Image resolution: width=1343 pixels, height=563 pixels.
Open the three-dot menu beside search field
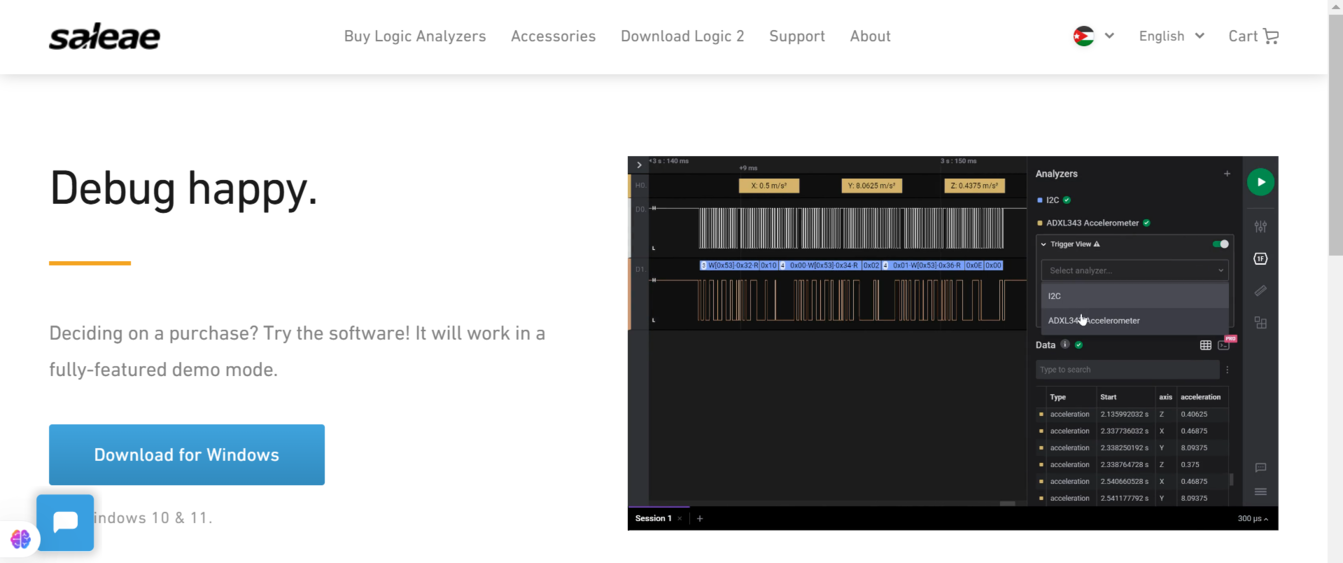pos(1227,370)
